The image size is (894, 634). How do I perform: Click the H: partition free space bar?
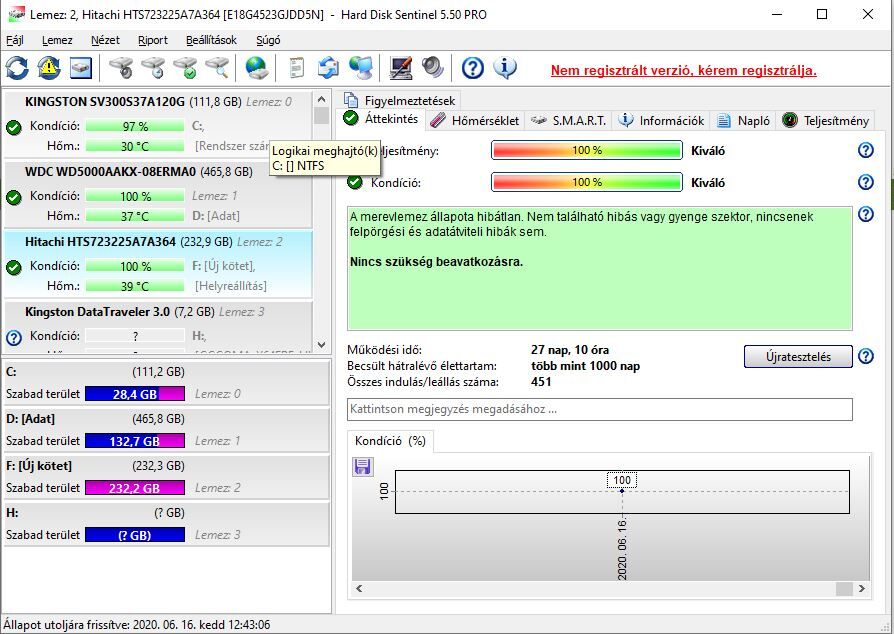[135, 535]
